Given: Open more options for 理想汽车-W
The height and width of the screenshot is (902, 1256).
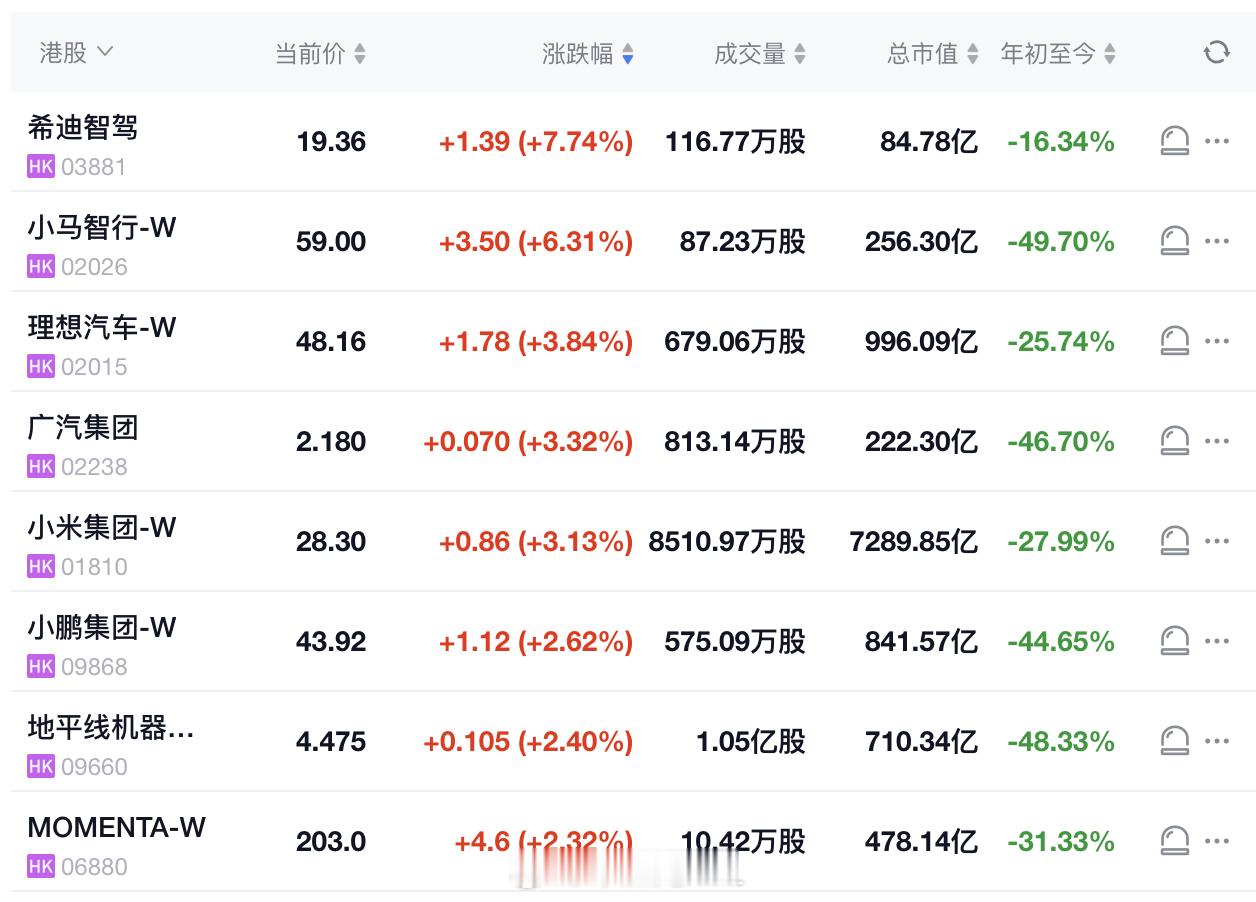Looking at the screenshot, I should click(x=1217, y=341).
